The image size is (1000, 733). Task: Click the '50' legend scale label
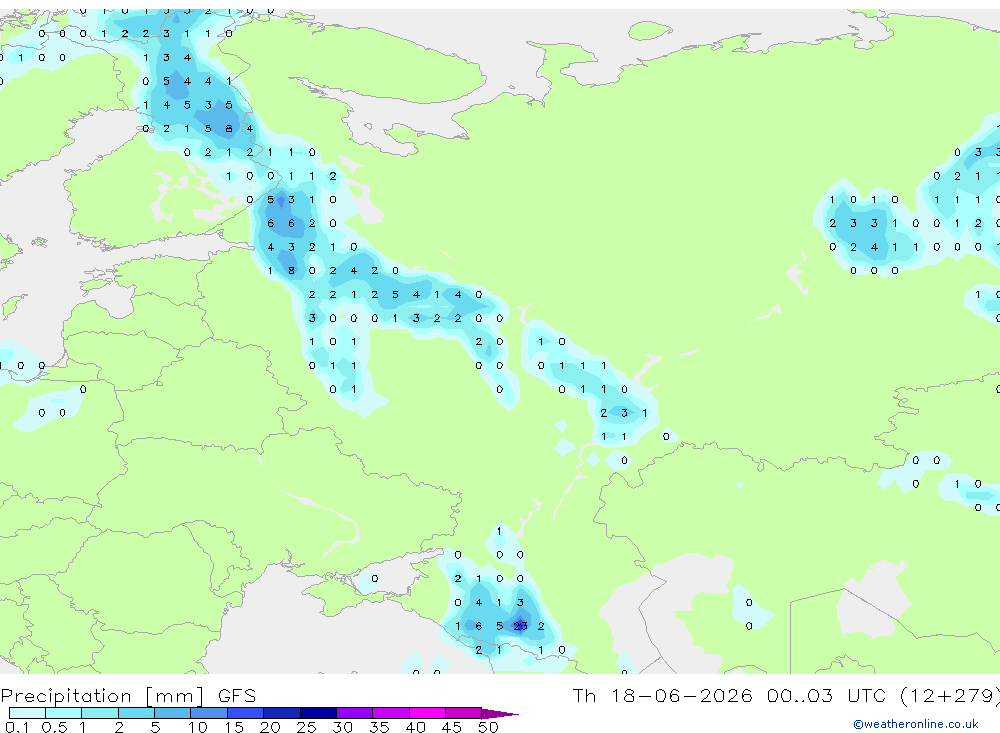tap(488, 727)
